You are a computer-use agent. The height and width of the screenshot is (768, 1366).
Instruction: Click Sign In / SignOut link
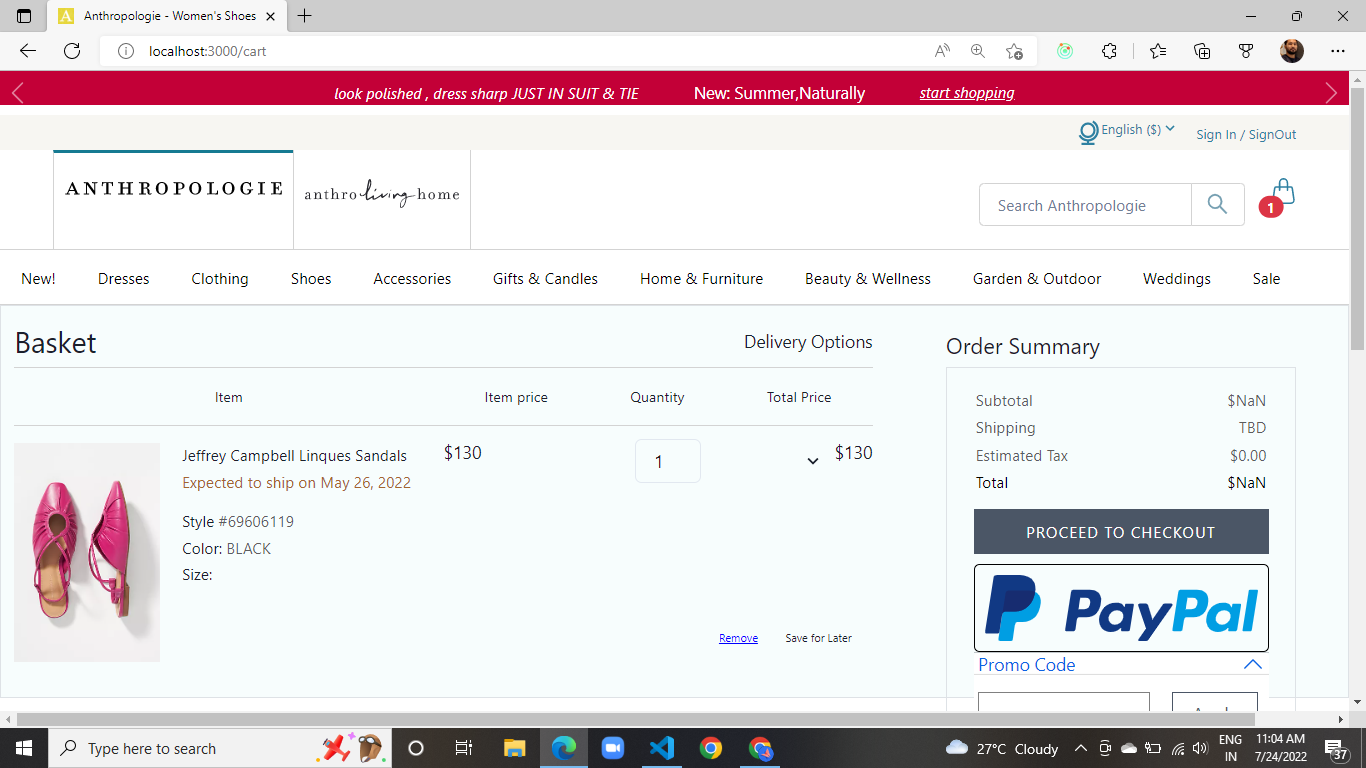[1246, 134]
